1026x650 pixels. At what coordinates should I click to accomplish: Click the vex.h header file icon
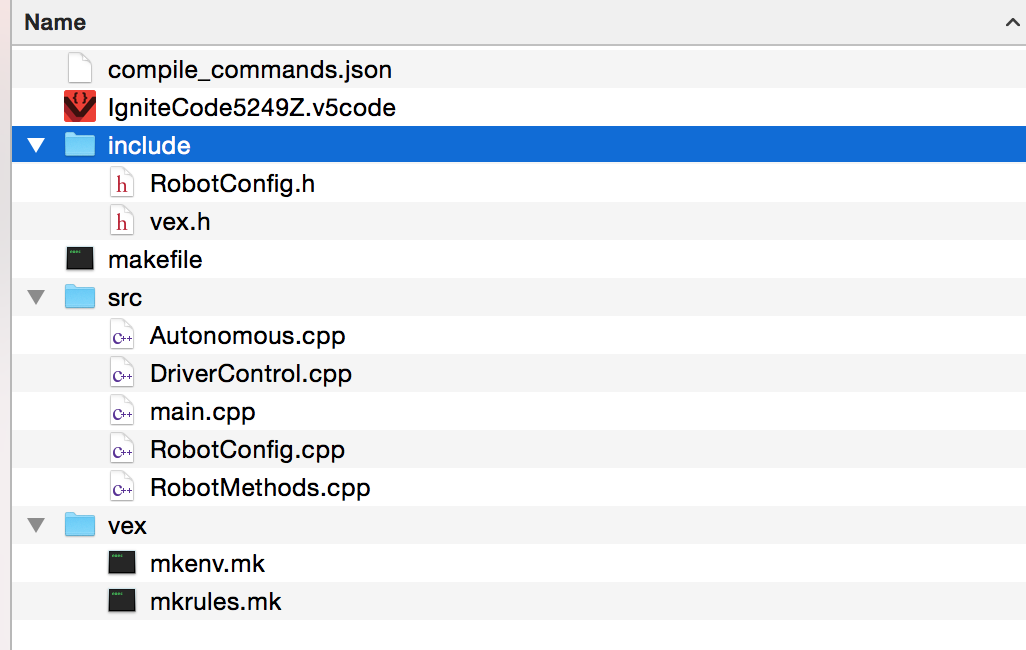[122, 222]
